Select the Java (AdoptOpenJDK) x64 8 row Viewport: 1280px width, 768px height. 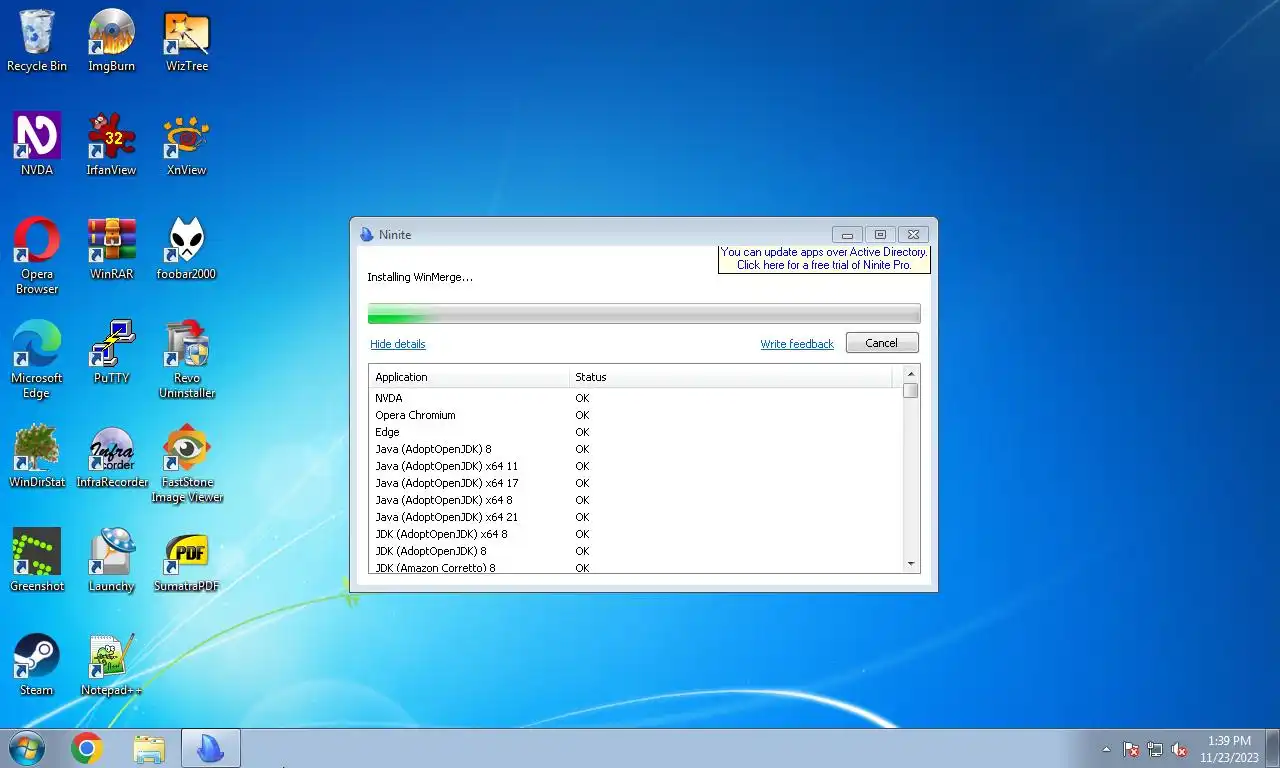636,500
